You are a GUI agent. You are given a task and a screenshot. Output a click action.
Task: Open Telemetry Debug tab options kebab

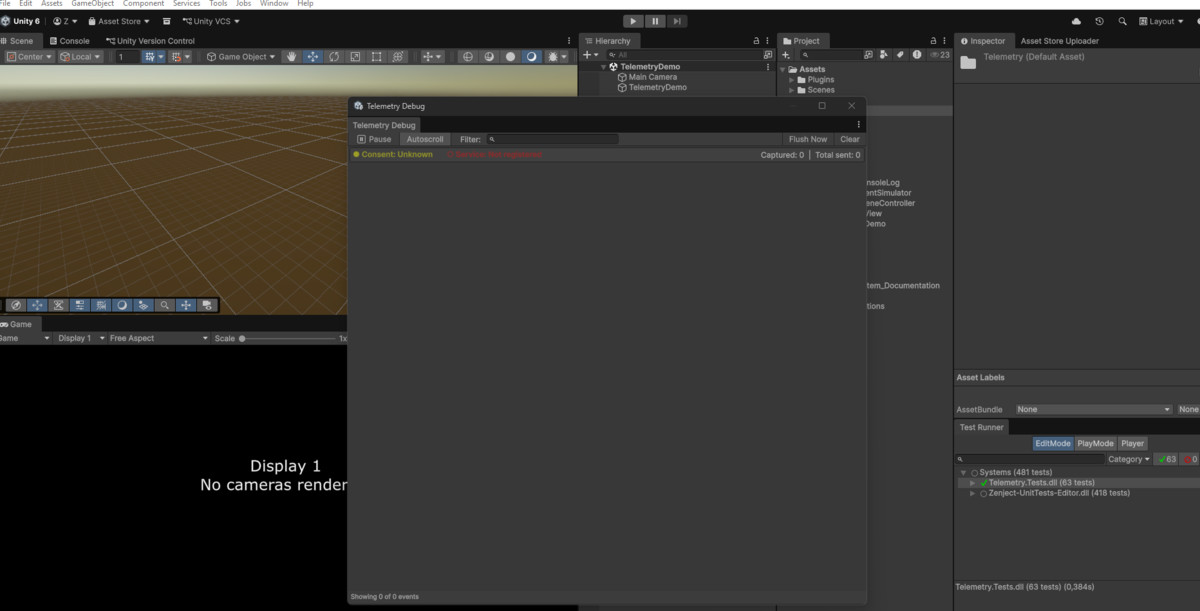pyautogui.click(x=858, y=125)
